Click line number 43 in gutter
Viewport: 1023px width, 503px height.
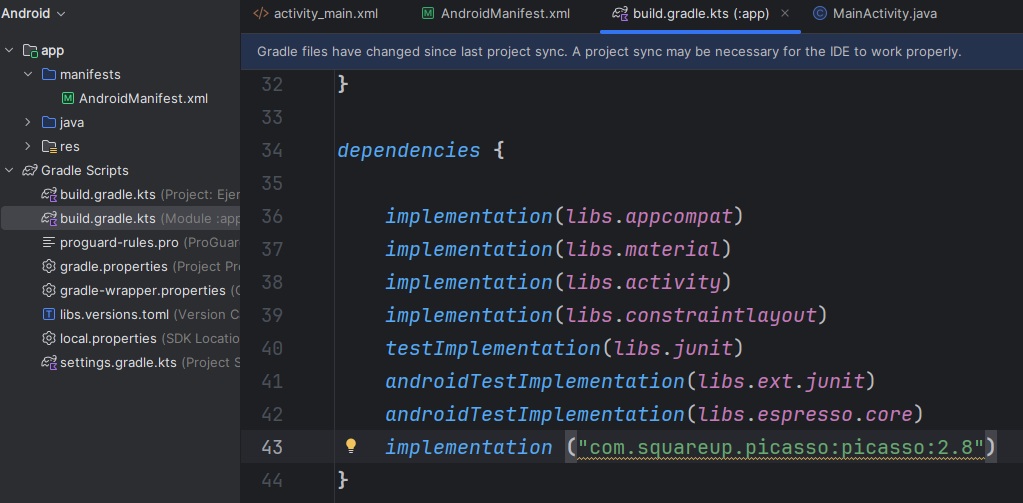coord(271,448)
